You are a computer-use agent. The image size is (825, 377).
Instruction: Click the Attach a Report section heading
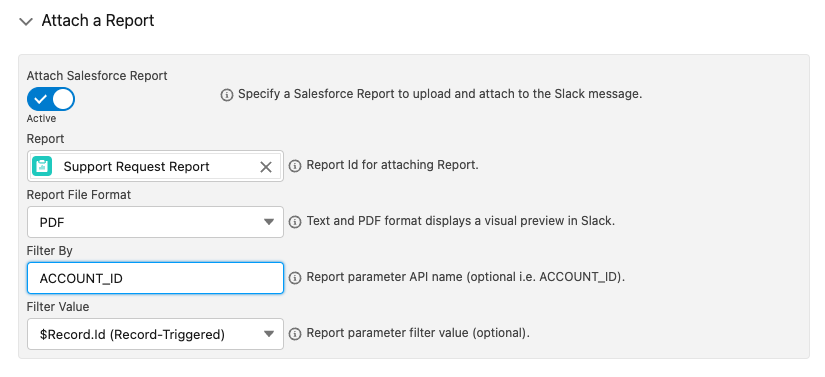pyautogui.click(x=98, y=21)
